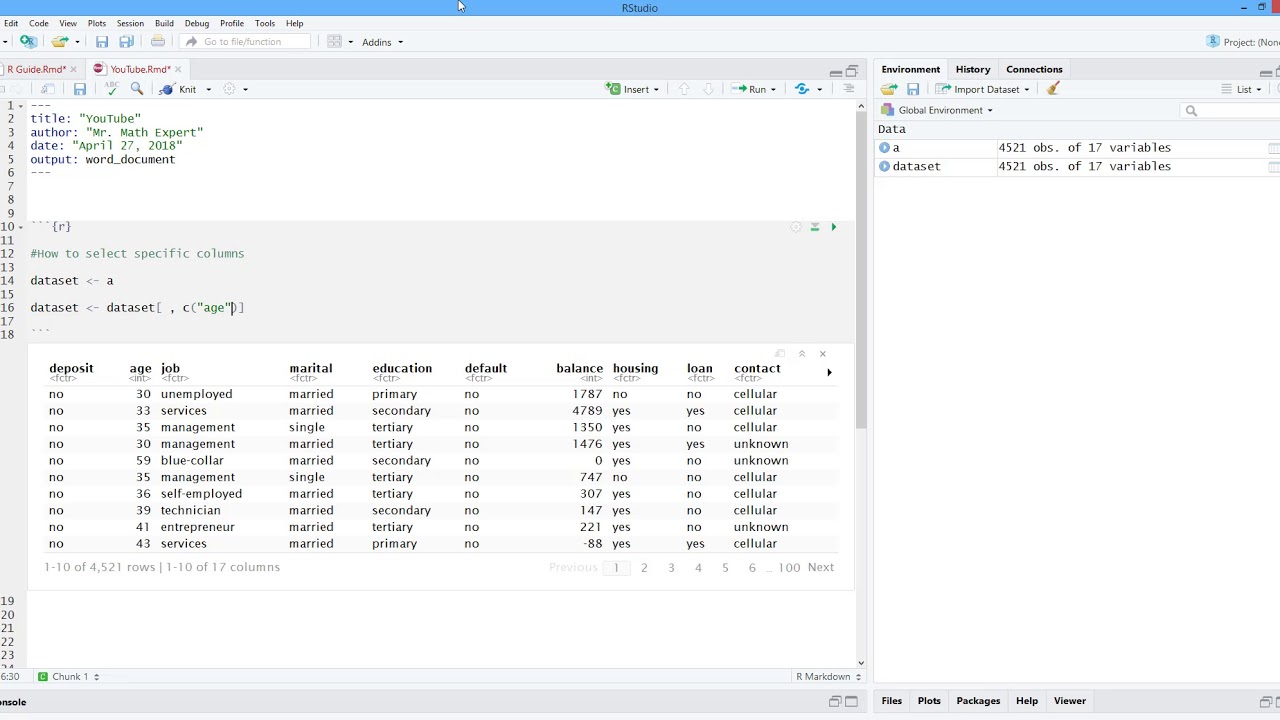Close the chunk output
The width and height of the screenshot is (1280, 720).
[x=823, y=354]
